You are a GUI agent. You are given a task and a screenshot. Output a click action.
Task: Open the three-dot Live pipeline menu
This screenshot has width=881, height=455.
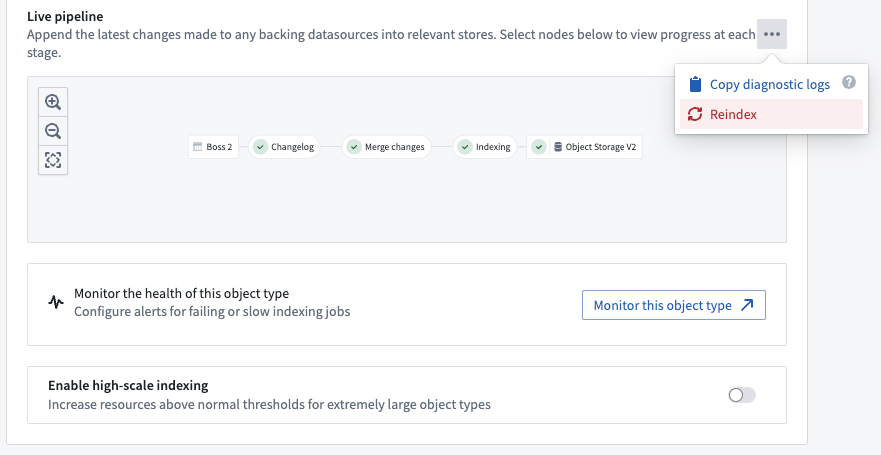(771, 34)
